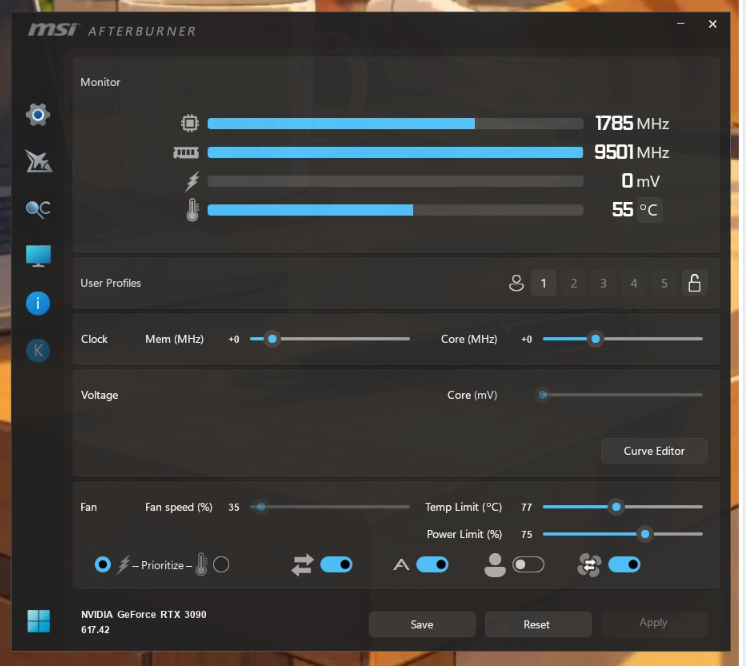Click the 0 mV voltage reading

(640, 181)
